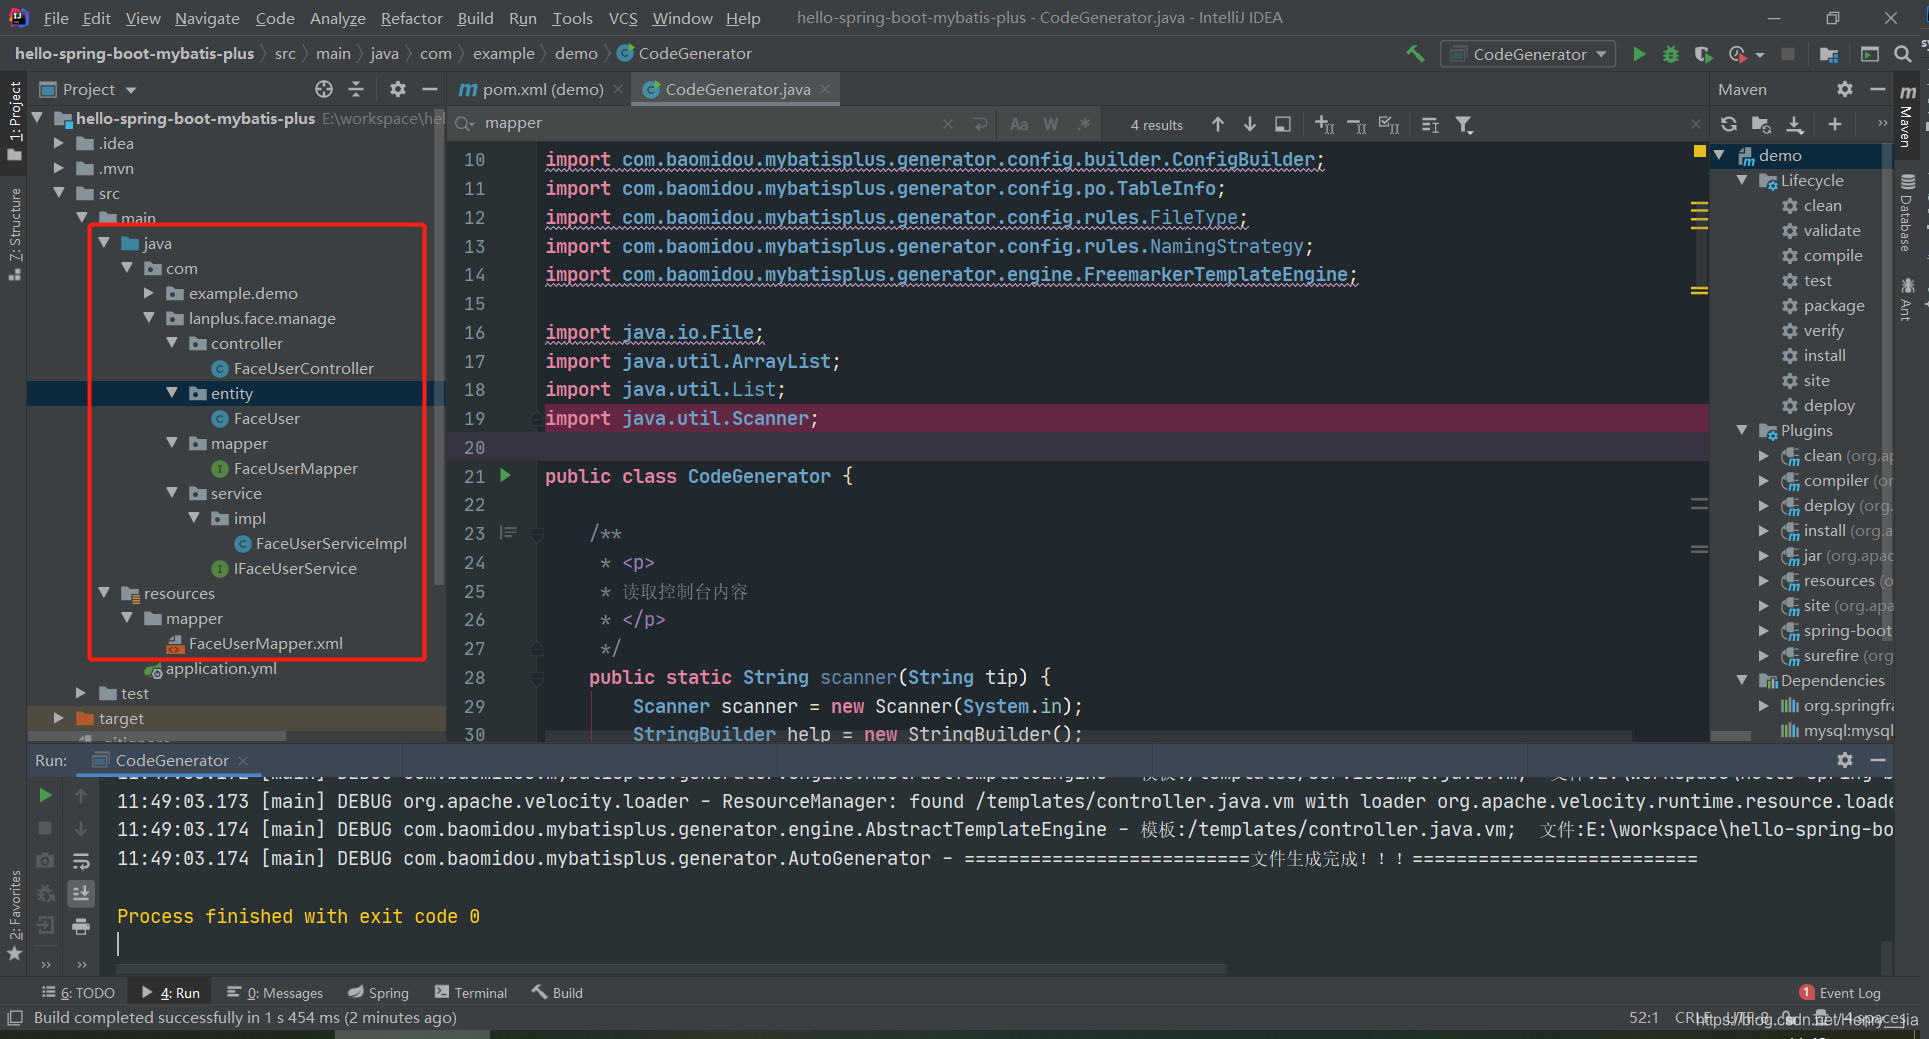Open the Event Log
Screen dimensions: 1929x1039
(x=1840, y=993)
